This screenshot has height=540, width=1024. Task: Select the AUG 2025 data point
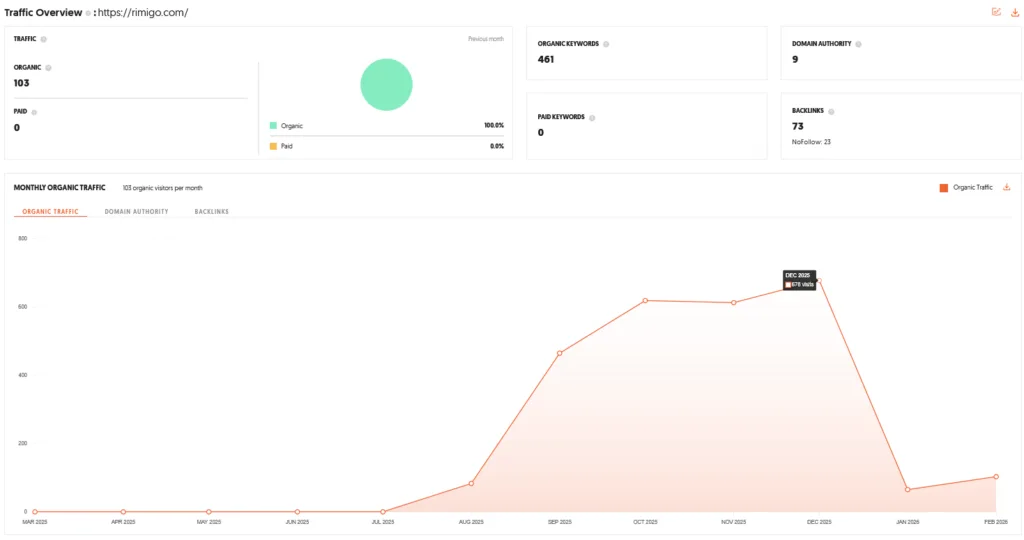tap(472, 484)
